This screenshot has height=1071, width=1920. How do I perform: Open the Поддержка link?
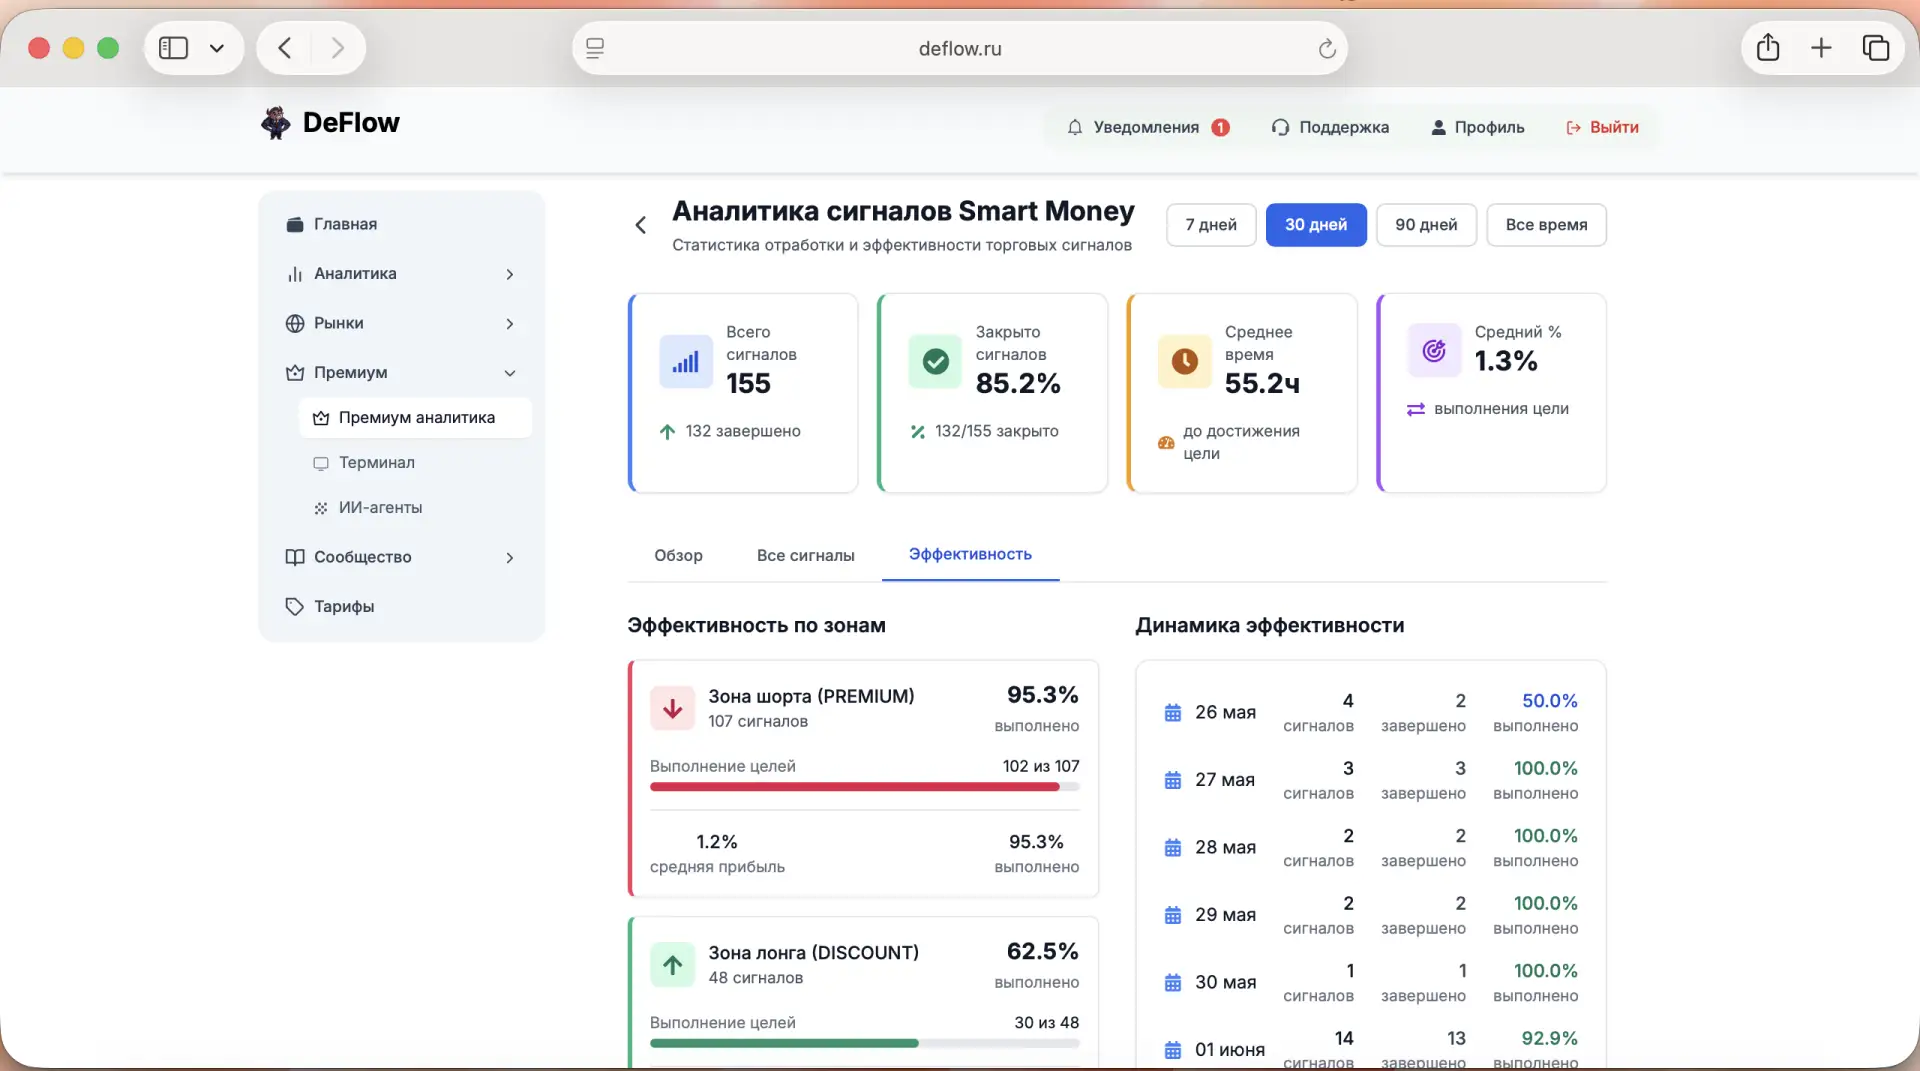pyautogui.click(x=1330, y=127)
